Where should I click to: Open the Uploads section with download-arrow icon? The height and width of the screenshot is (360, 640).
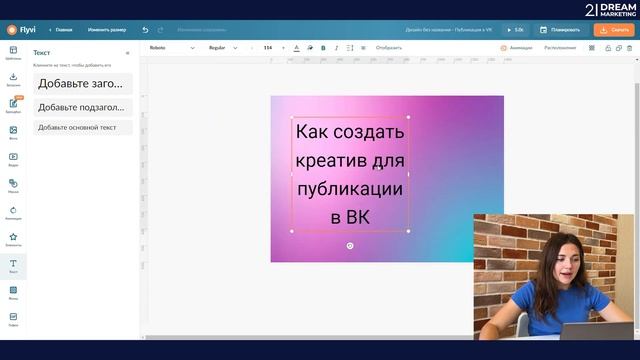[13, 80]
